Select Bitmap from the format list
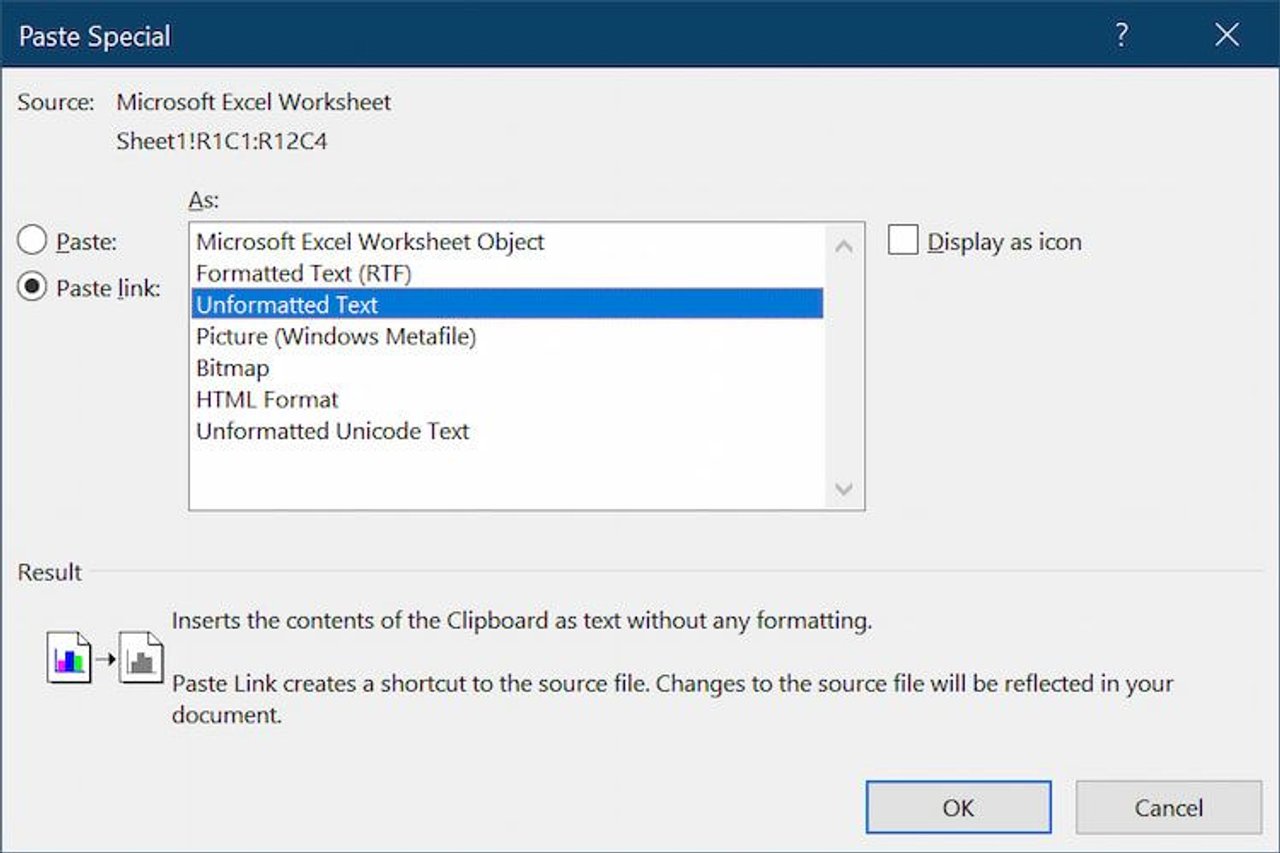Viewport: 1280px width, 853px height. 233,368
